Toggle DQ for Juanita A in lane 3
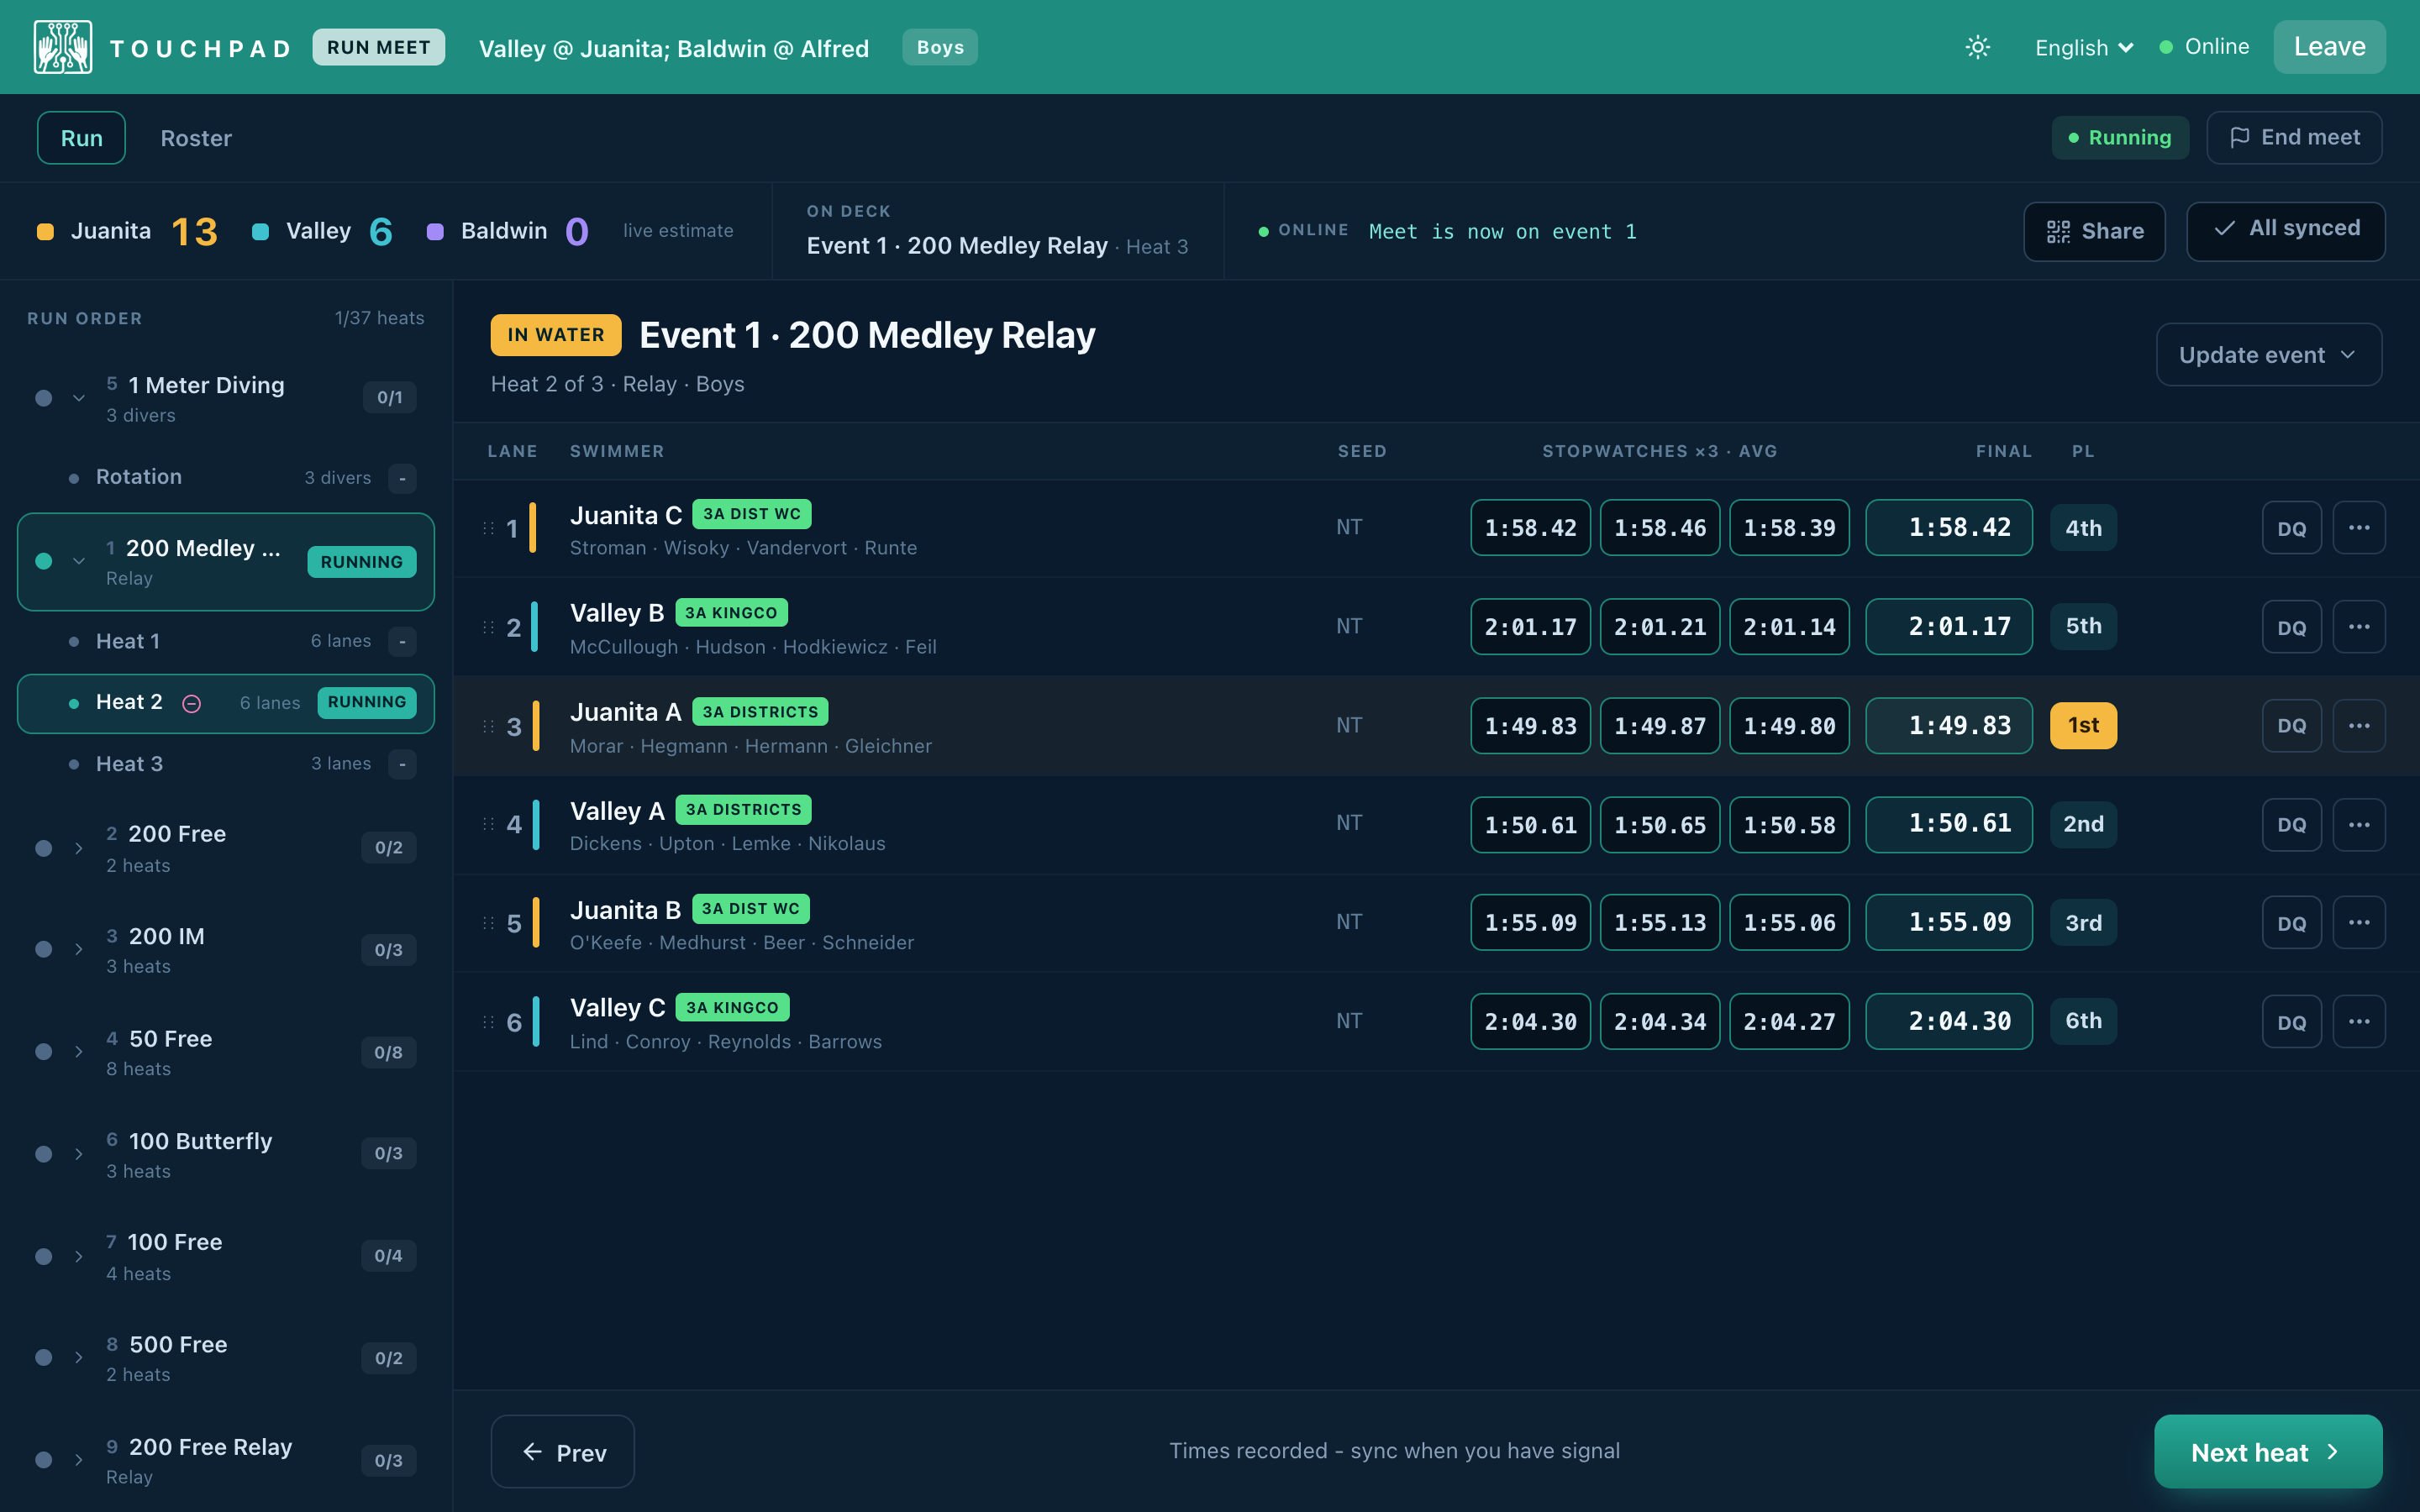Viewport: 2420px width, 1512px height. tap(2291, 726)
